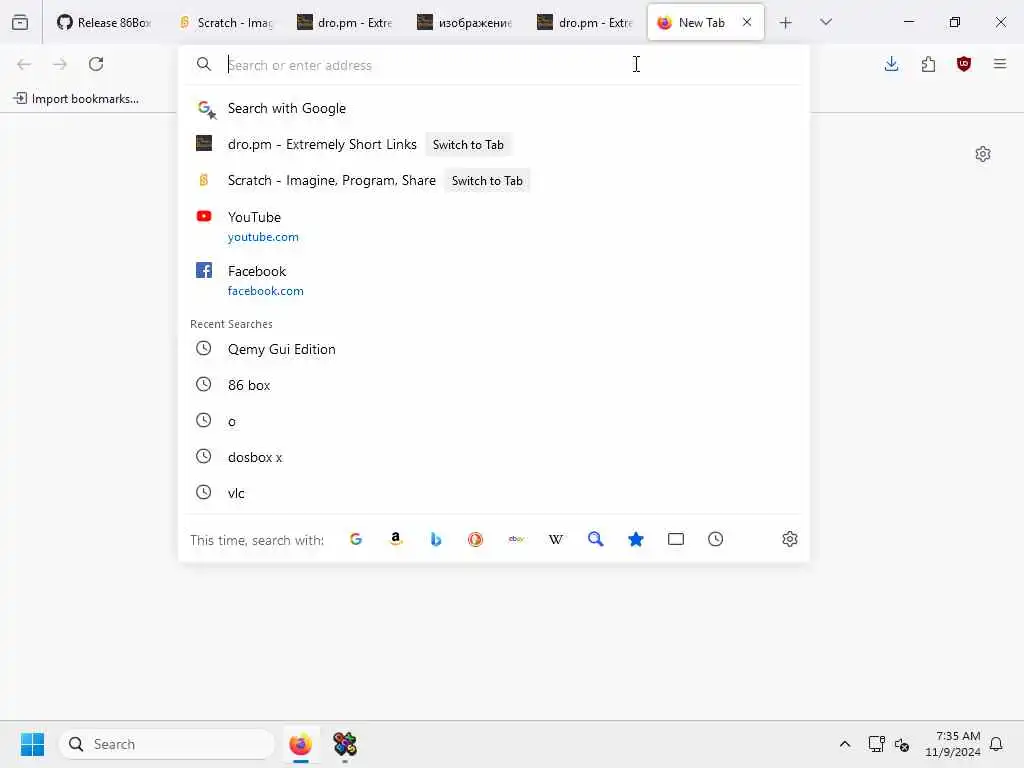Screen dimensions: 1024x768
Task: Open a new tab with plus button
Action: point(786,23)
